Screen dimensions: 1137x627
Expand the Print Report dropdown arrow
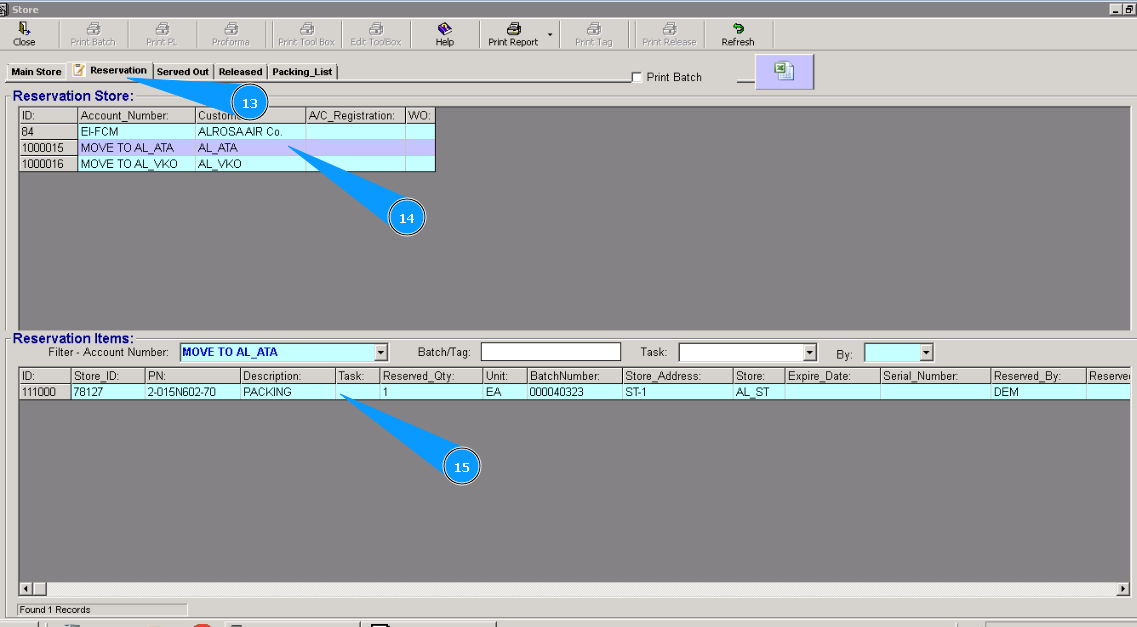[x=550, y=35]
